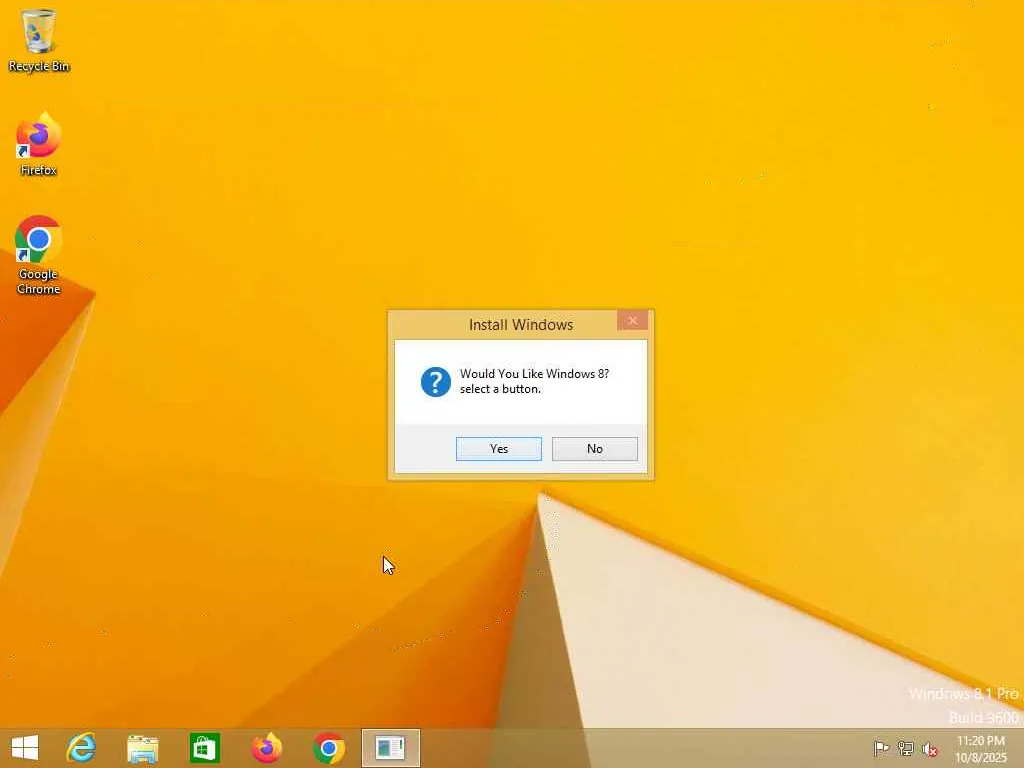
Task: Select the Google Chrome desktop shortcut
Action: click(x=39, y=255)
